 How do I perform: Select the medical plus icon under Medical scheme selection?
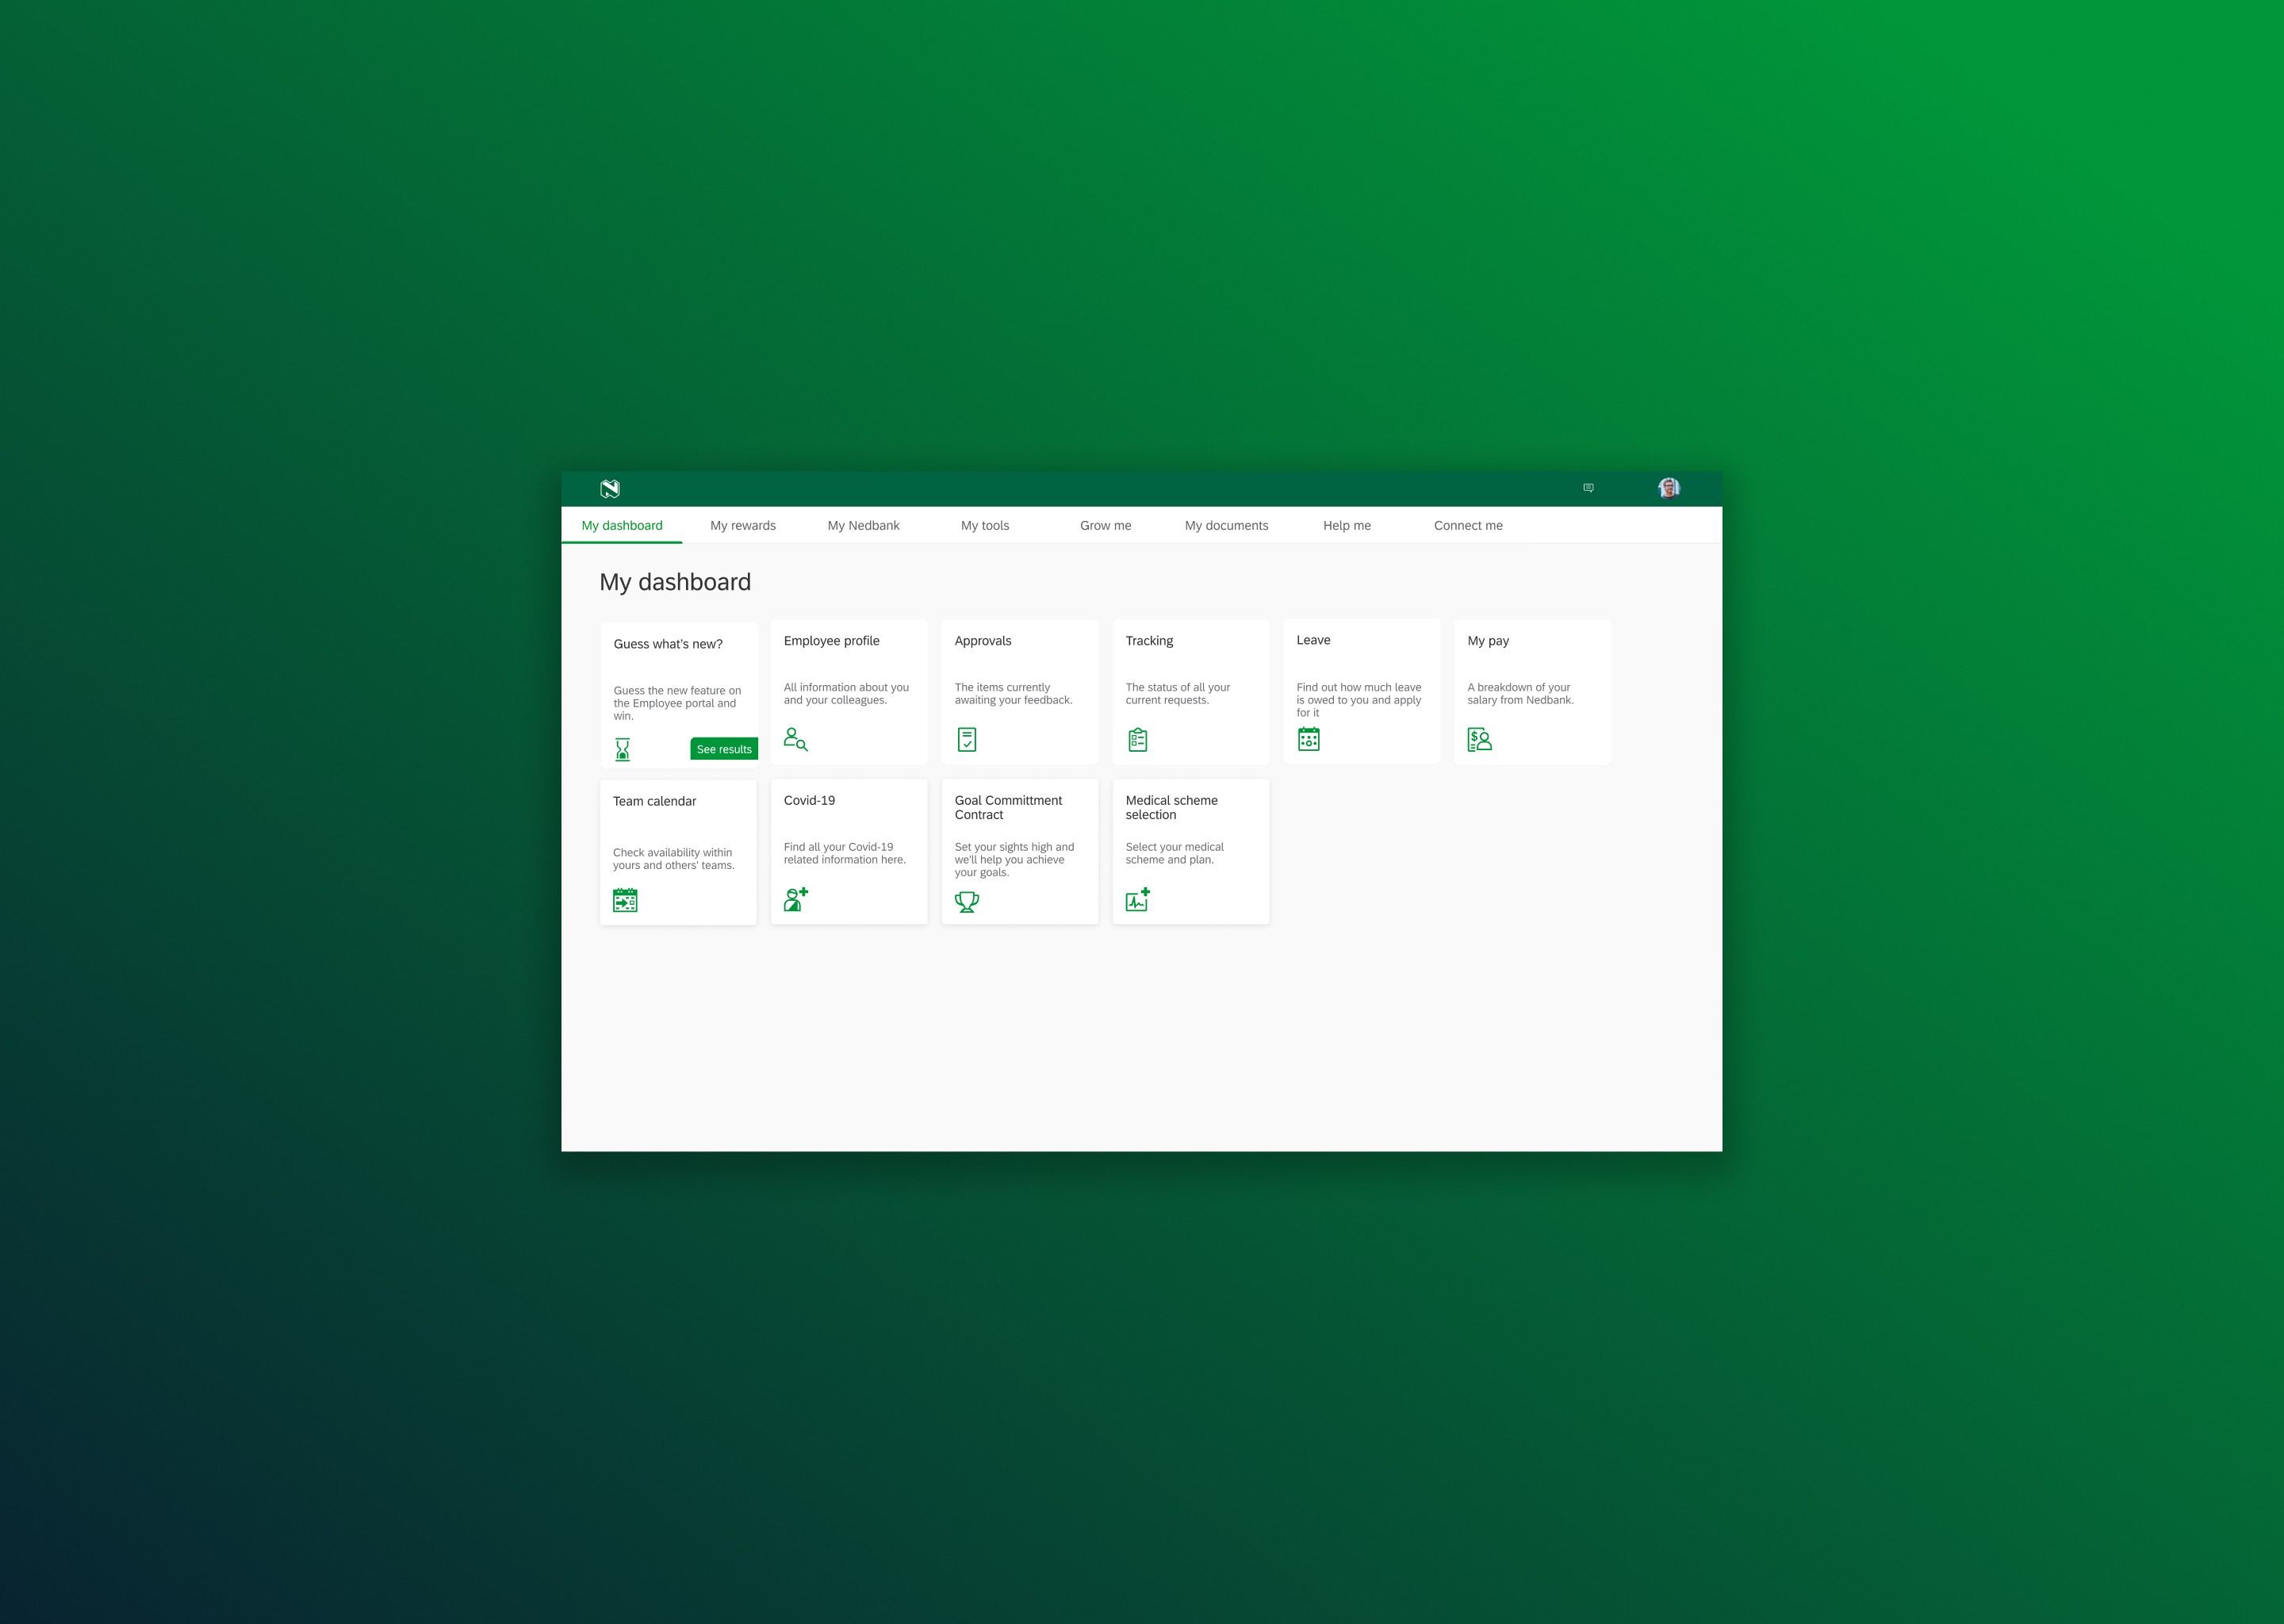pos(1139,899)
